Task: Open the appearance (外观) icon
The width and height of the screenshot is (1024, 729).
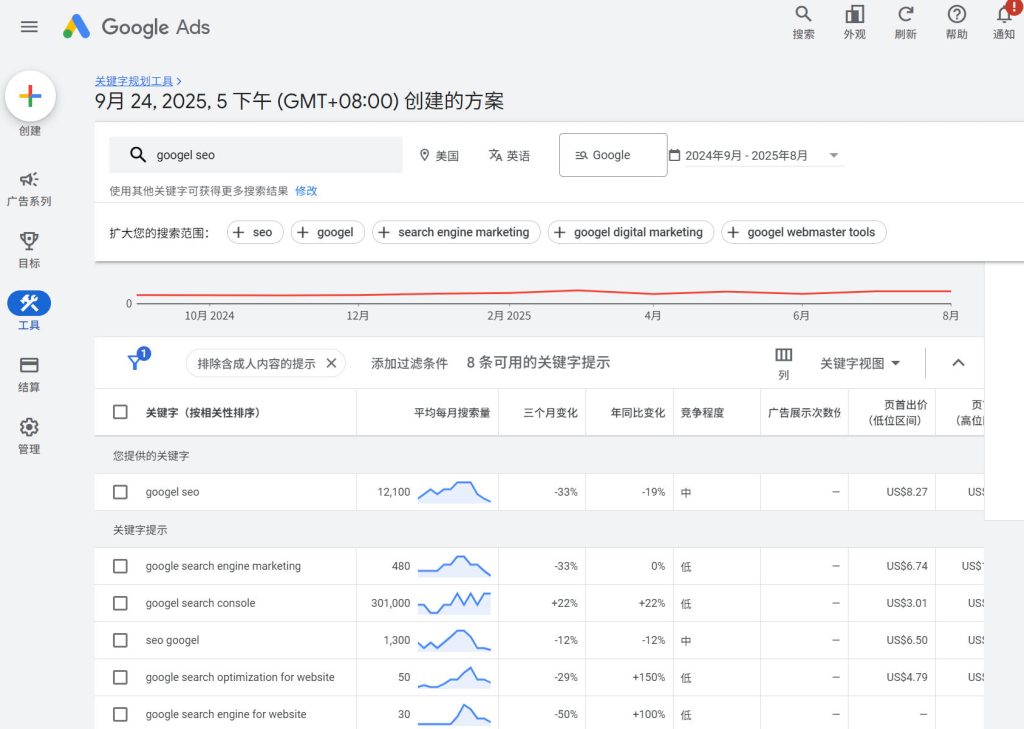Action: [854, 14]
